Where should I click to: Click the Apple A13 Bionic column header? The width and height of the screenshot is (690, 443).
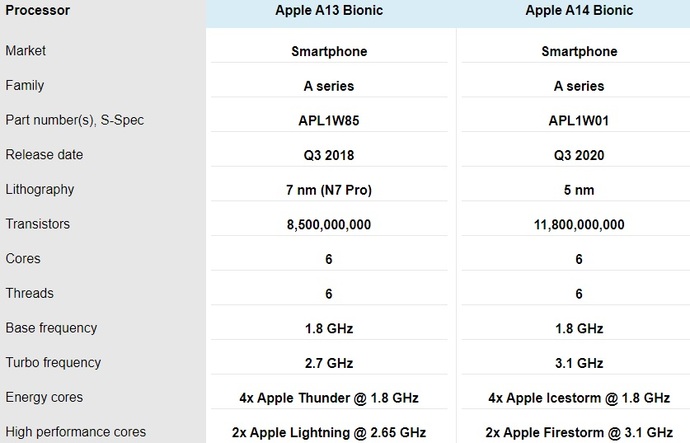(329, 10)
